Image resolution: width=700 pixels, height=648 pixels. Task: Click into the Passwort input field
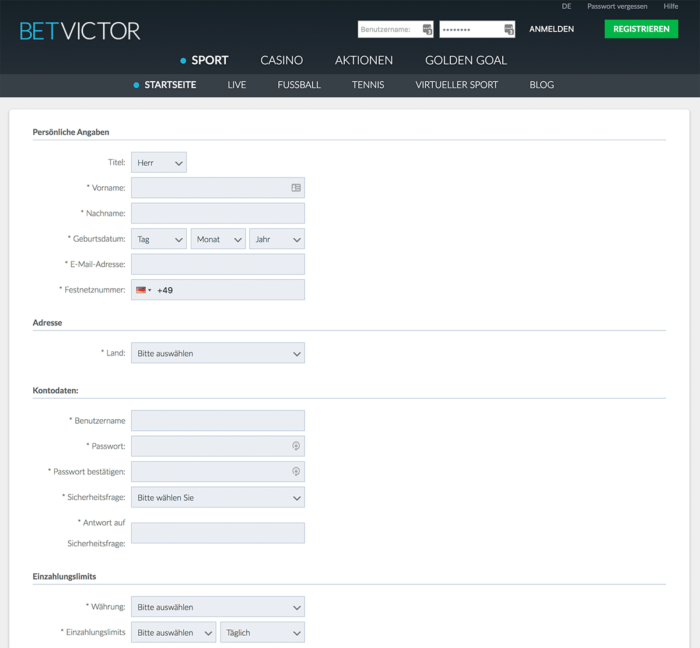click(x=218, y=446)
